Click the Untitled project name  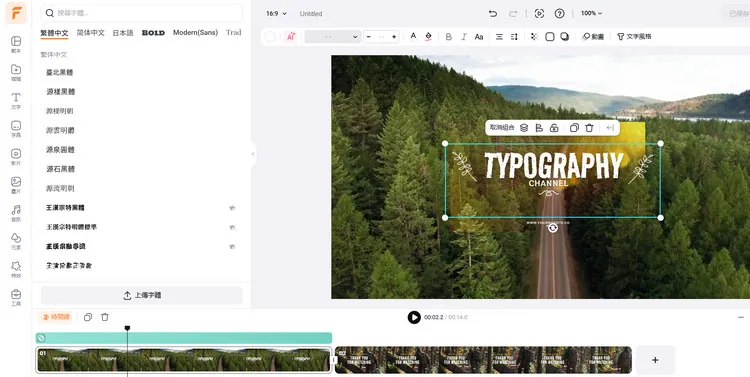coord(311,13)
